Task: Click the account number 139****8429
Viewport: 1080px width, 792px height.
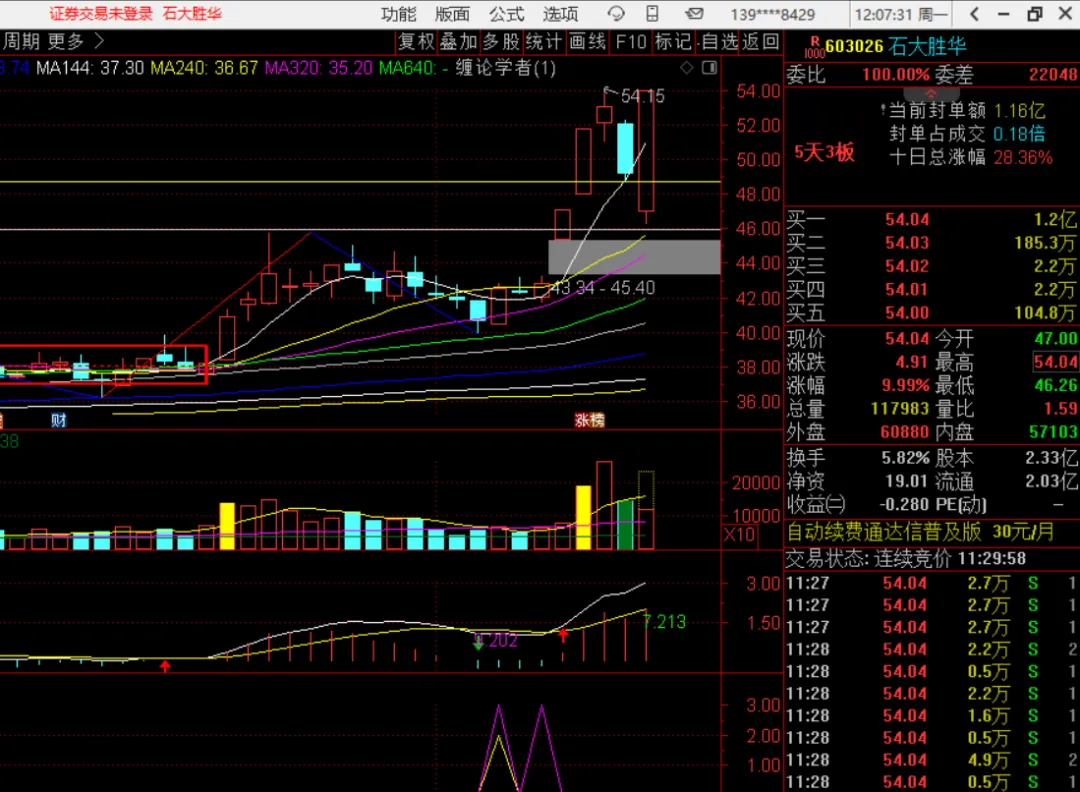Action: [x=772, y=14]
